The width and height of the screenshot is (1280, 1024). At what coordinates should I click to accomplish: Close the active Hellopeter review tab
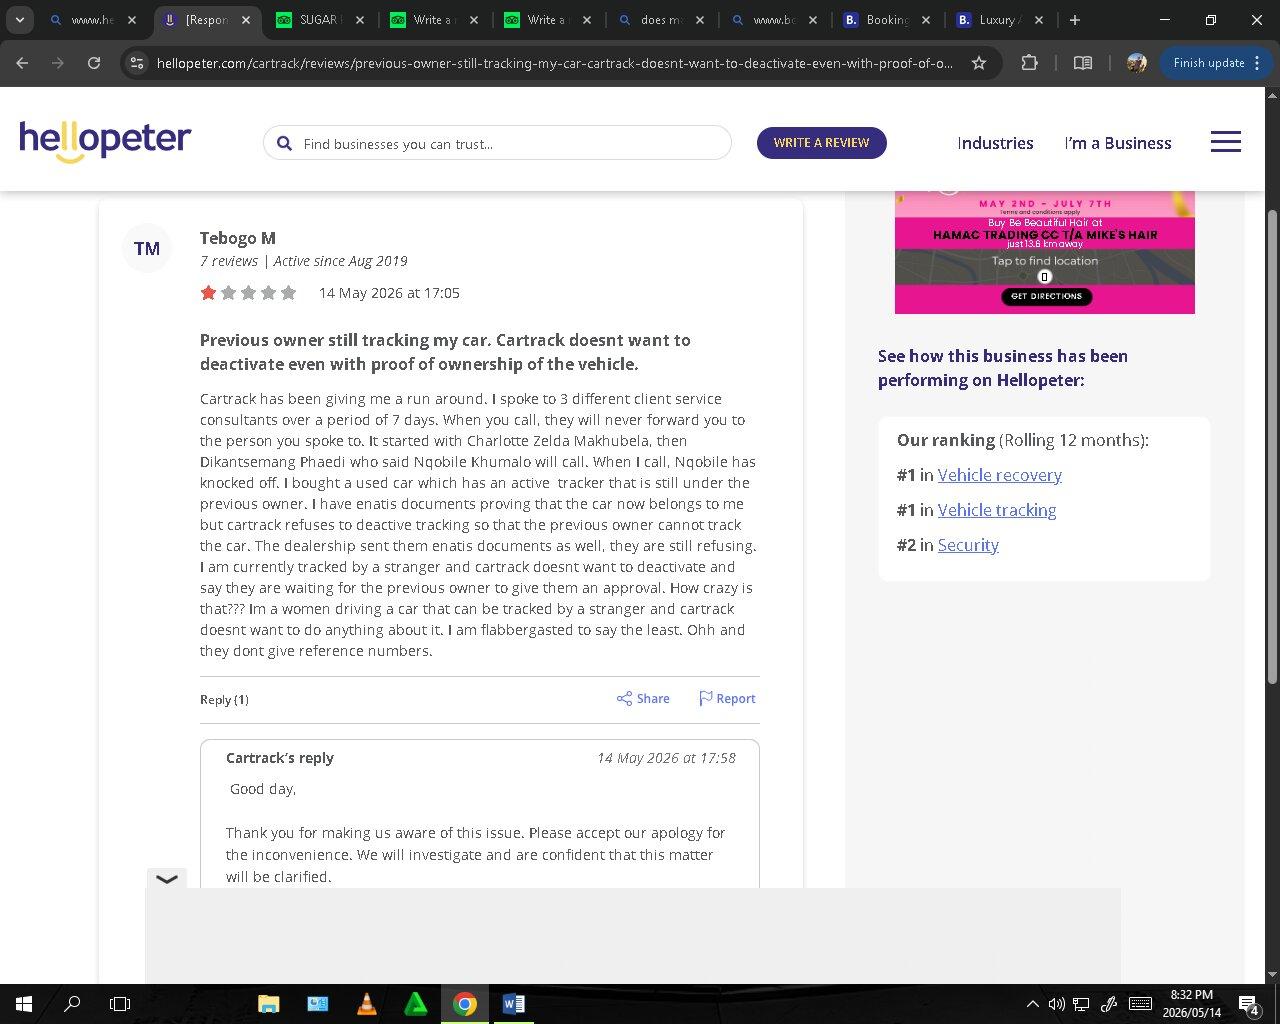(245, 20)
